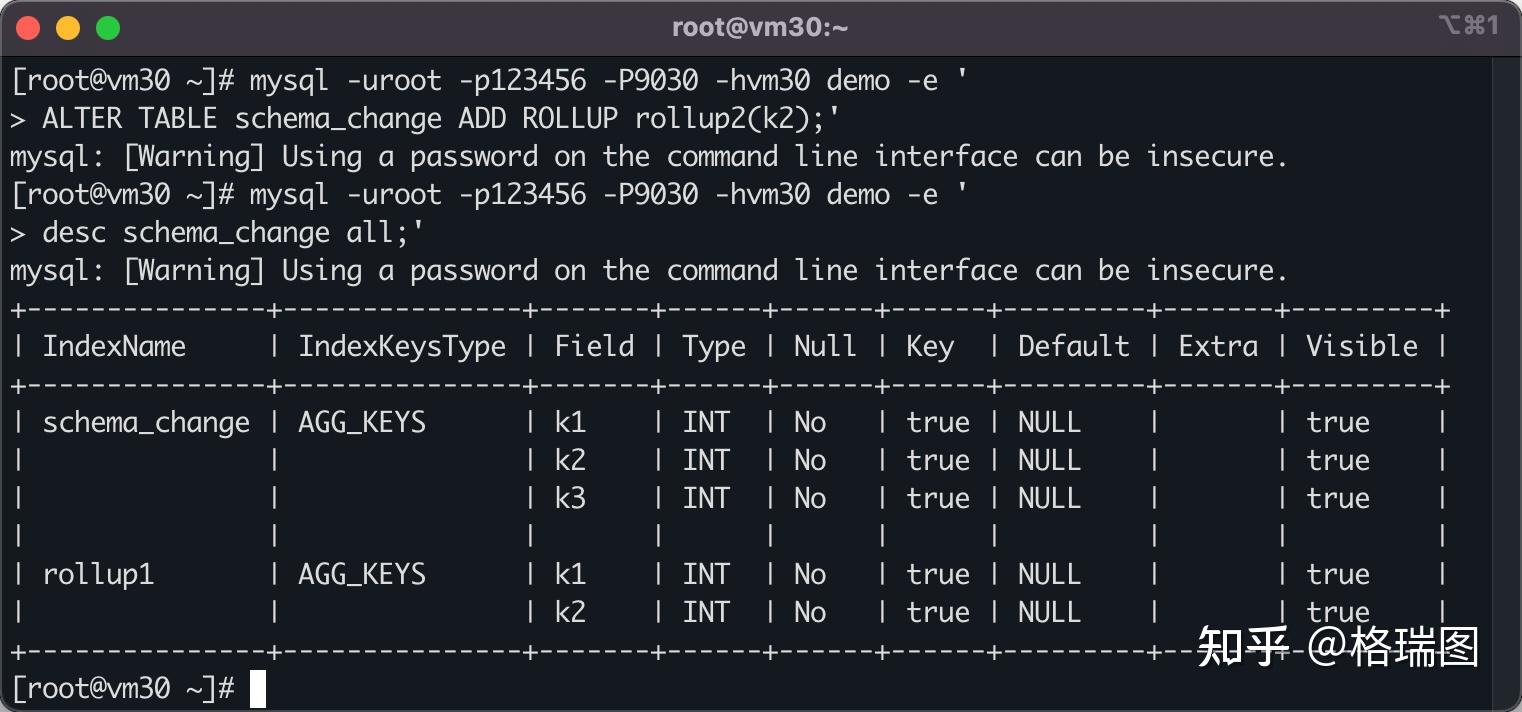Select the rollup1 index name cell
This screenshot has height=712, width=1522.
[98, 575]
